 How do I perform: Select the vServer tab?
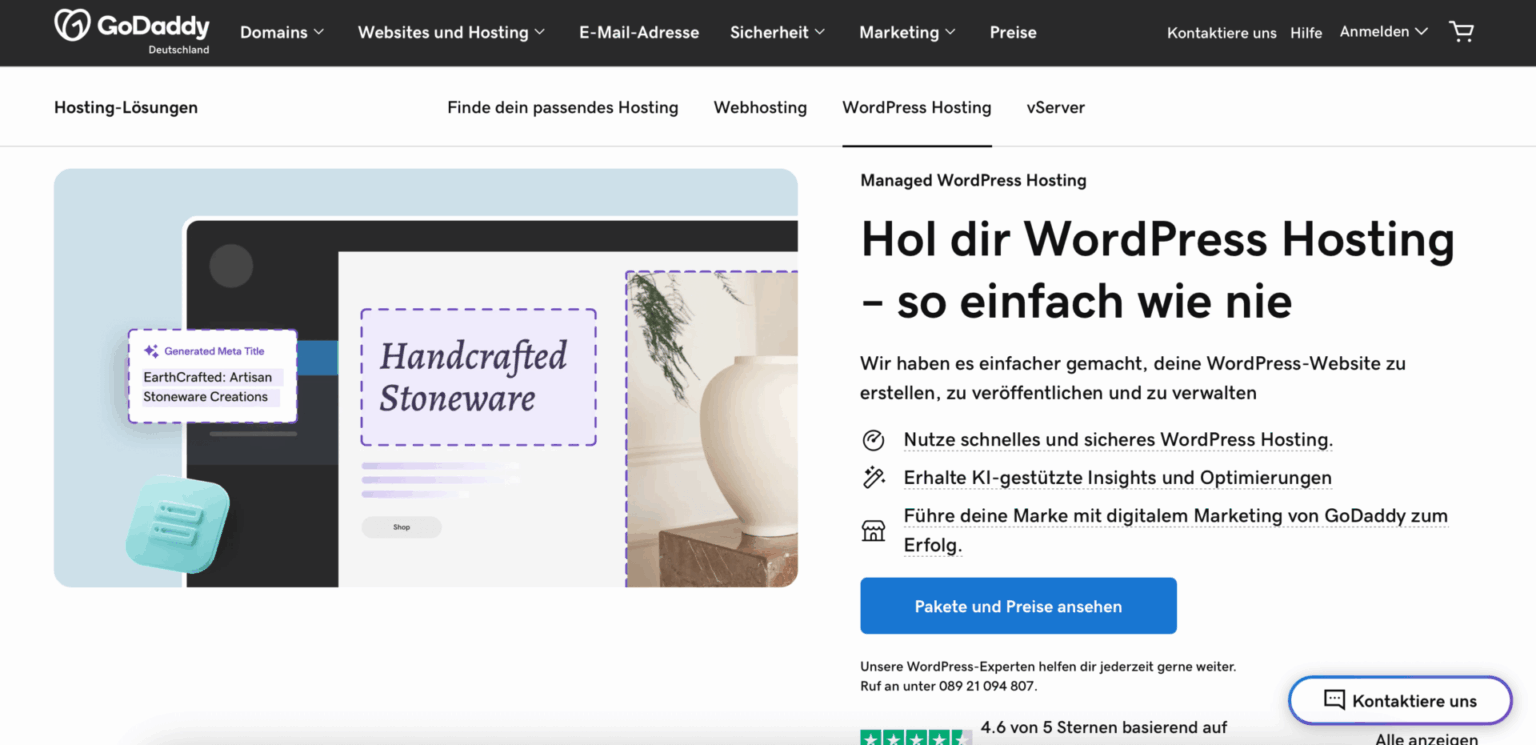coord(1056,107)
